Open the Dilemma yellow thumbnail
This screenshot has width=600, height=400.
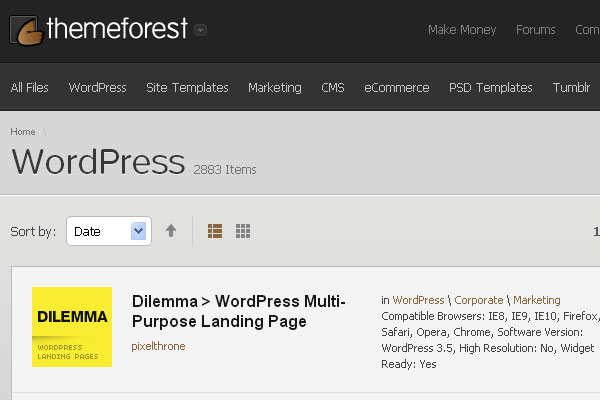72,327
